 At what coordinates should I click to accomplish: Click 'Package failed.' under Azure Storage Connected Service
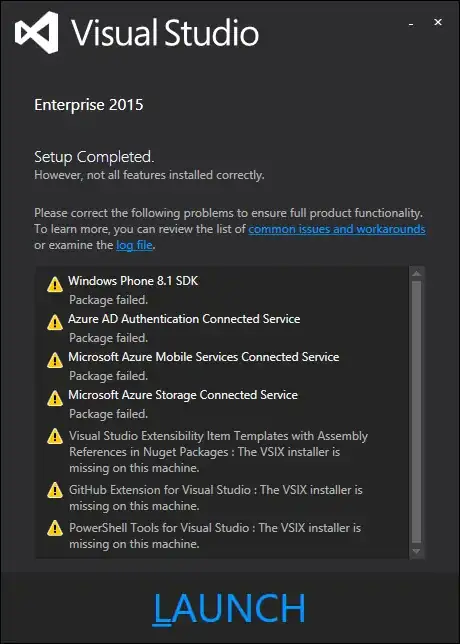(x=108, y=414)
